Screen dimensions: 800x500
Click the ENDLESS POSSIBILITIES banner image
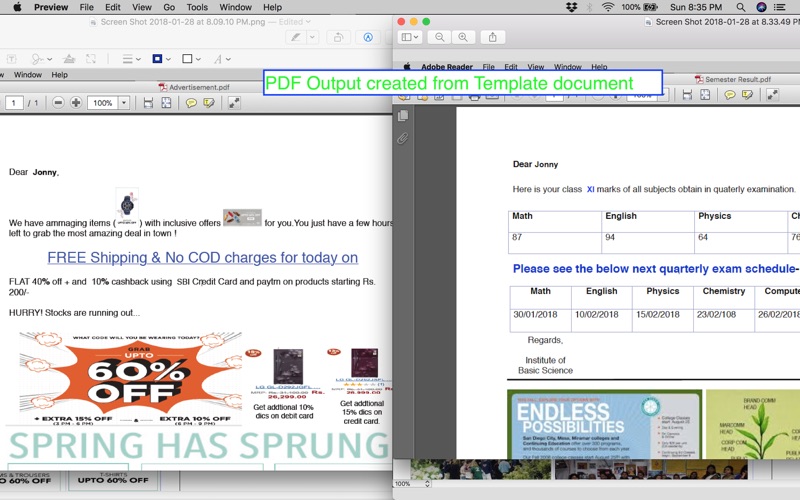(605, 424)
